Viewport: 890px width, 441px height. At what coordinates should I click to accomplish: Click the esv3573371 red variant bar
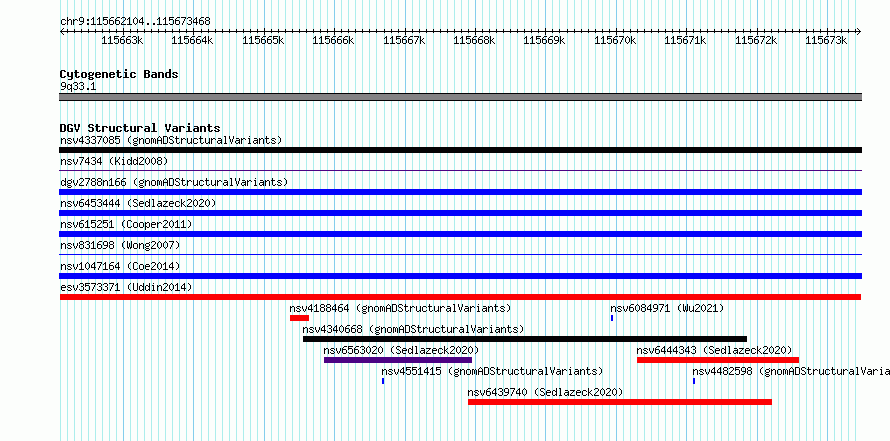point(460,297)
